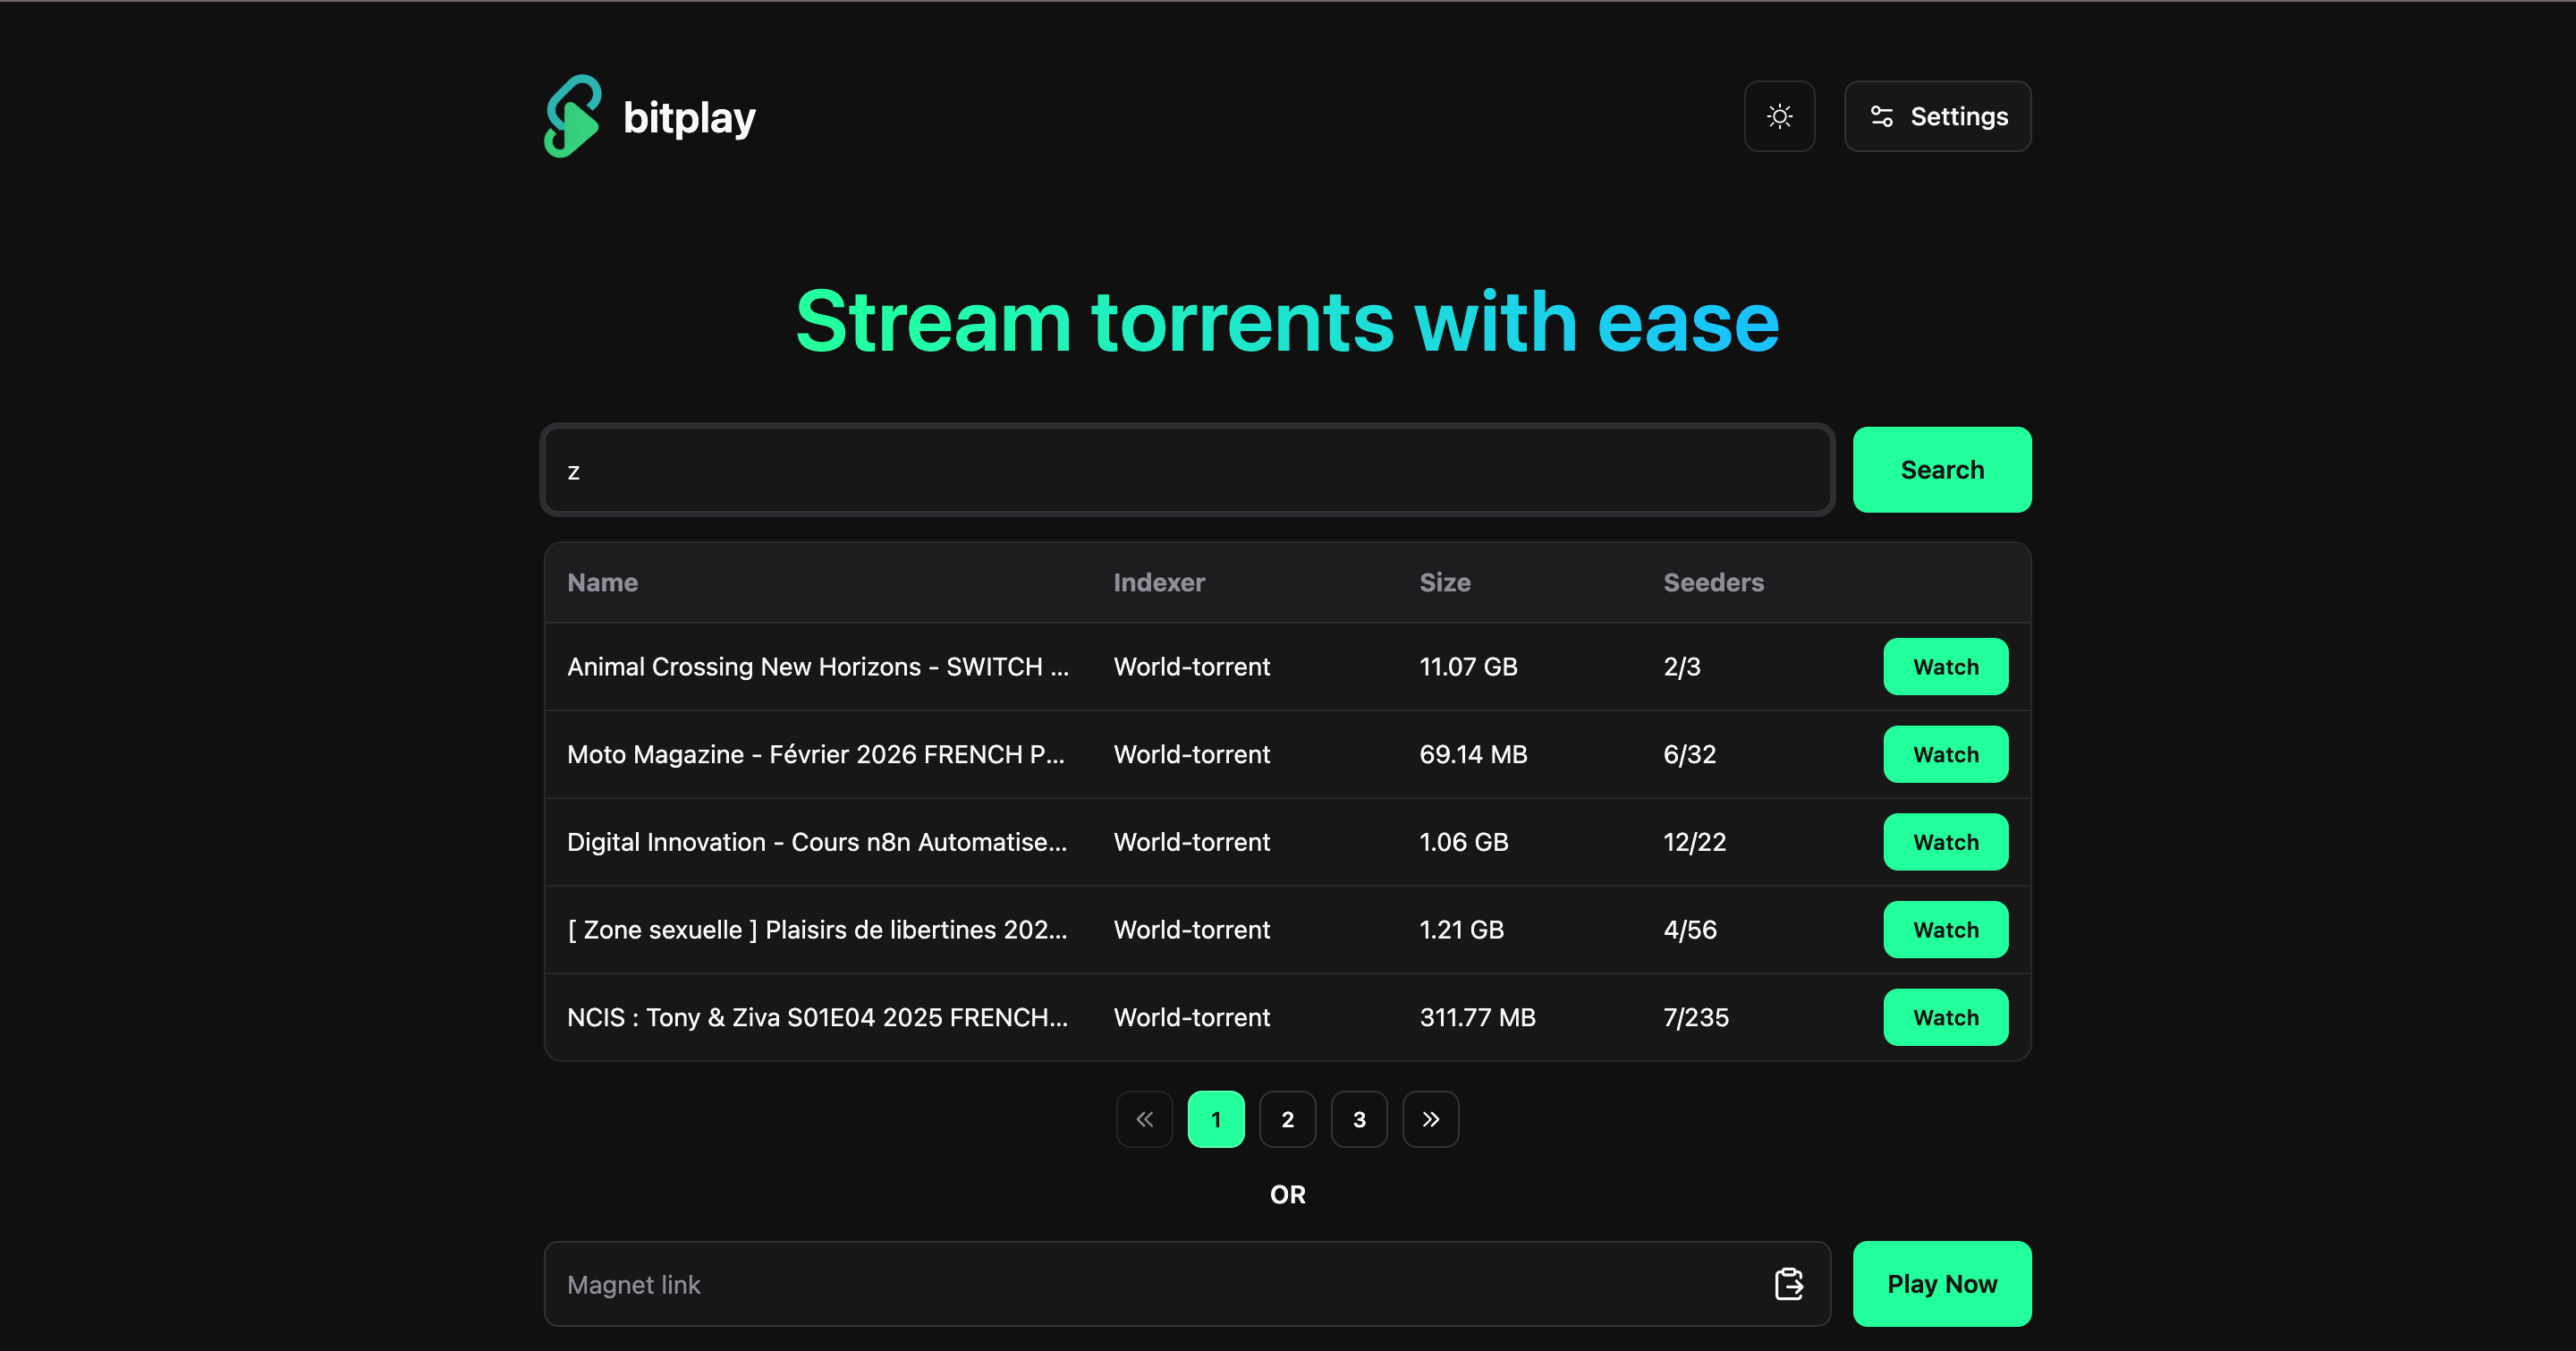Click the bitplay logo icon
2576x1351 pixels.
572,117
